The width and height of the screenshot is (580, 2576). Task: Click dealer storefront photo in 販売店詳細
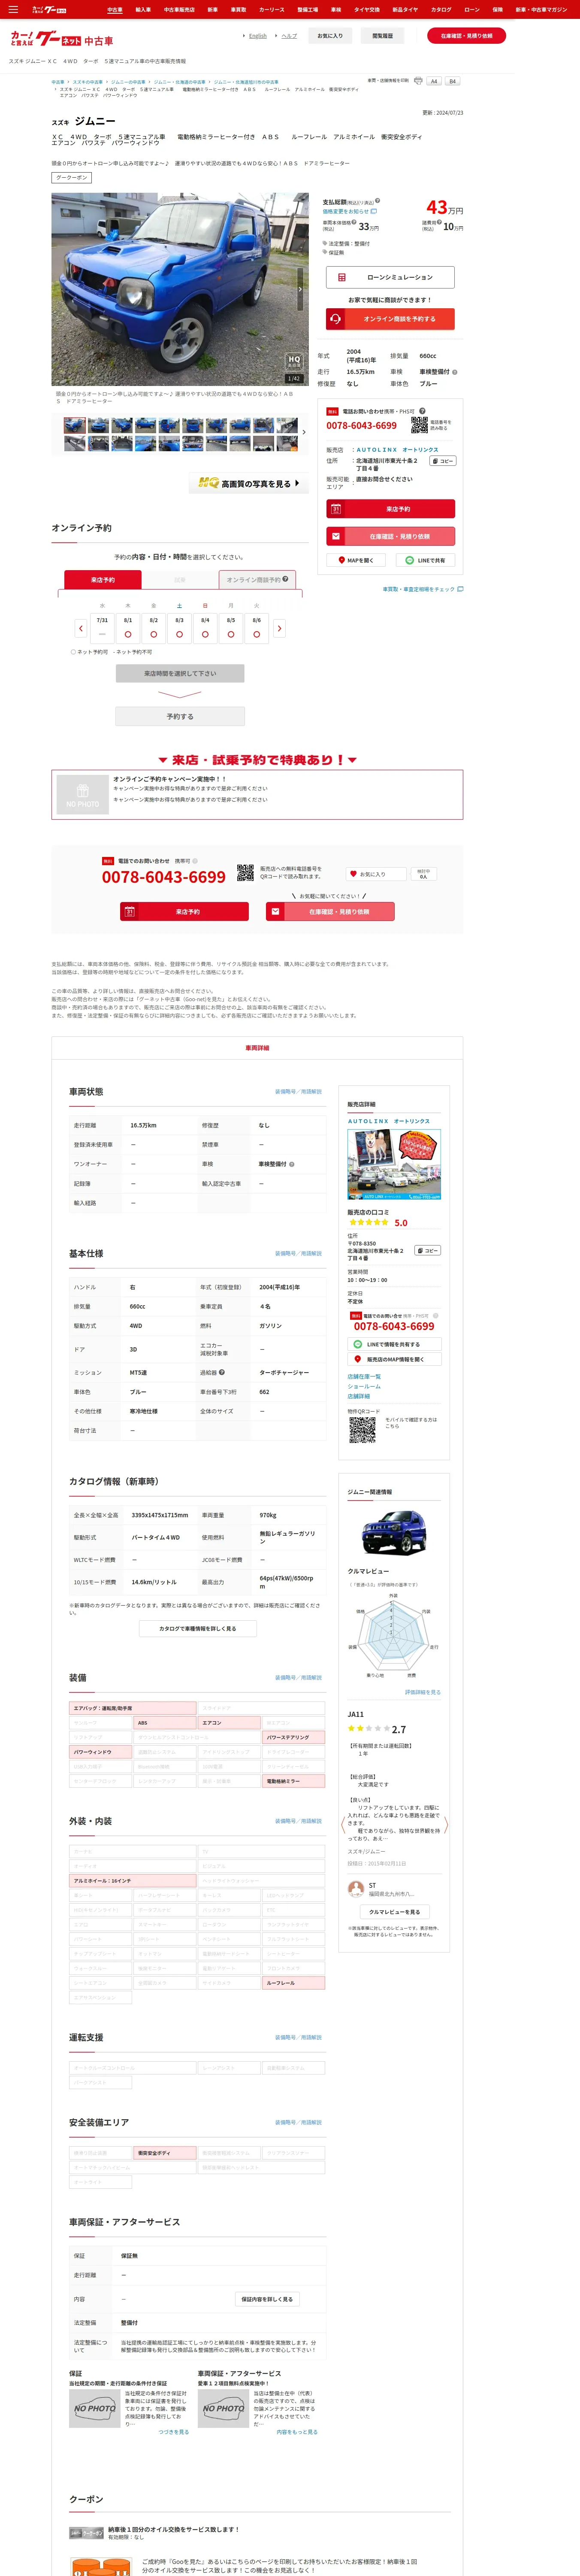tap(394, 1164)
